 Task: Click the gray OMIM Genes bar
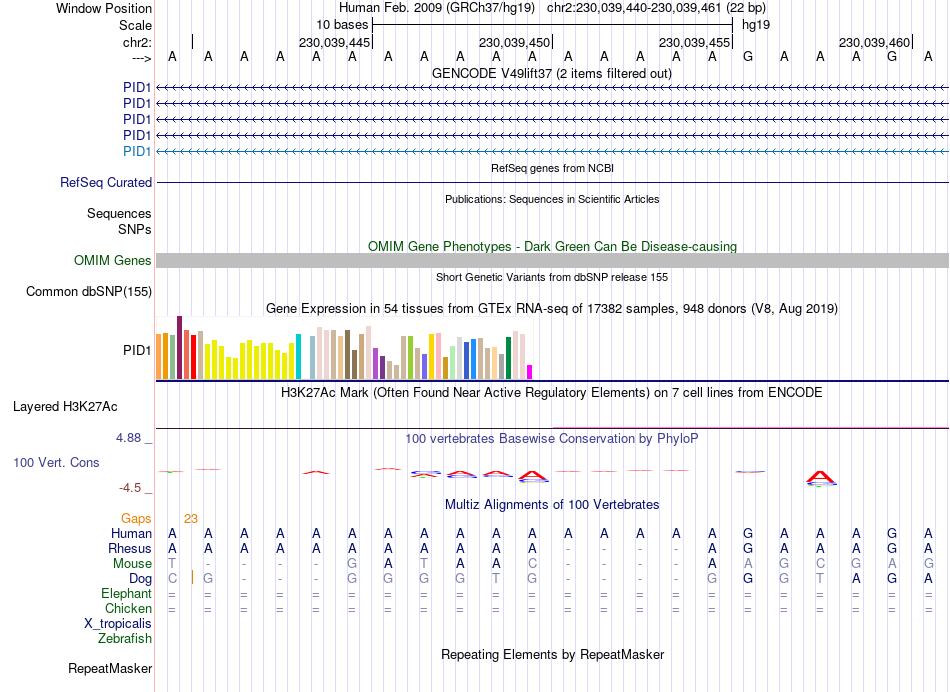click(x=552, y=261)
